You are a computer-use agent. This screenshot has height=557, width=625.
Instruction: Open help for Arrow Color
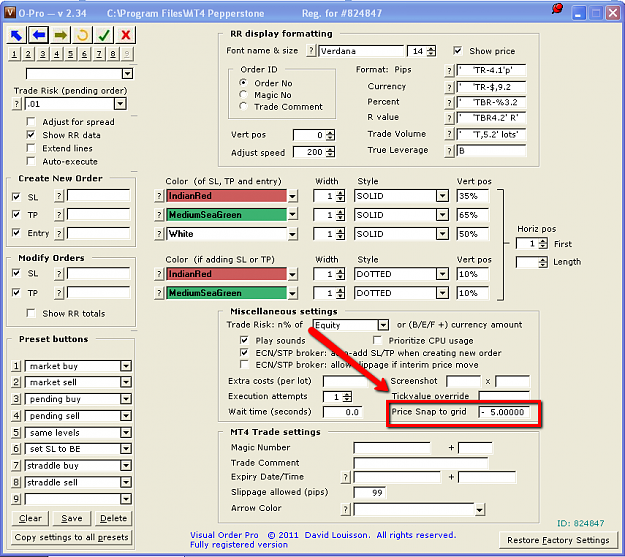click(346, 509)
